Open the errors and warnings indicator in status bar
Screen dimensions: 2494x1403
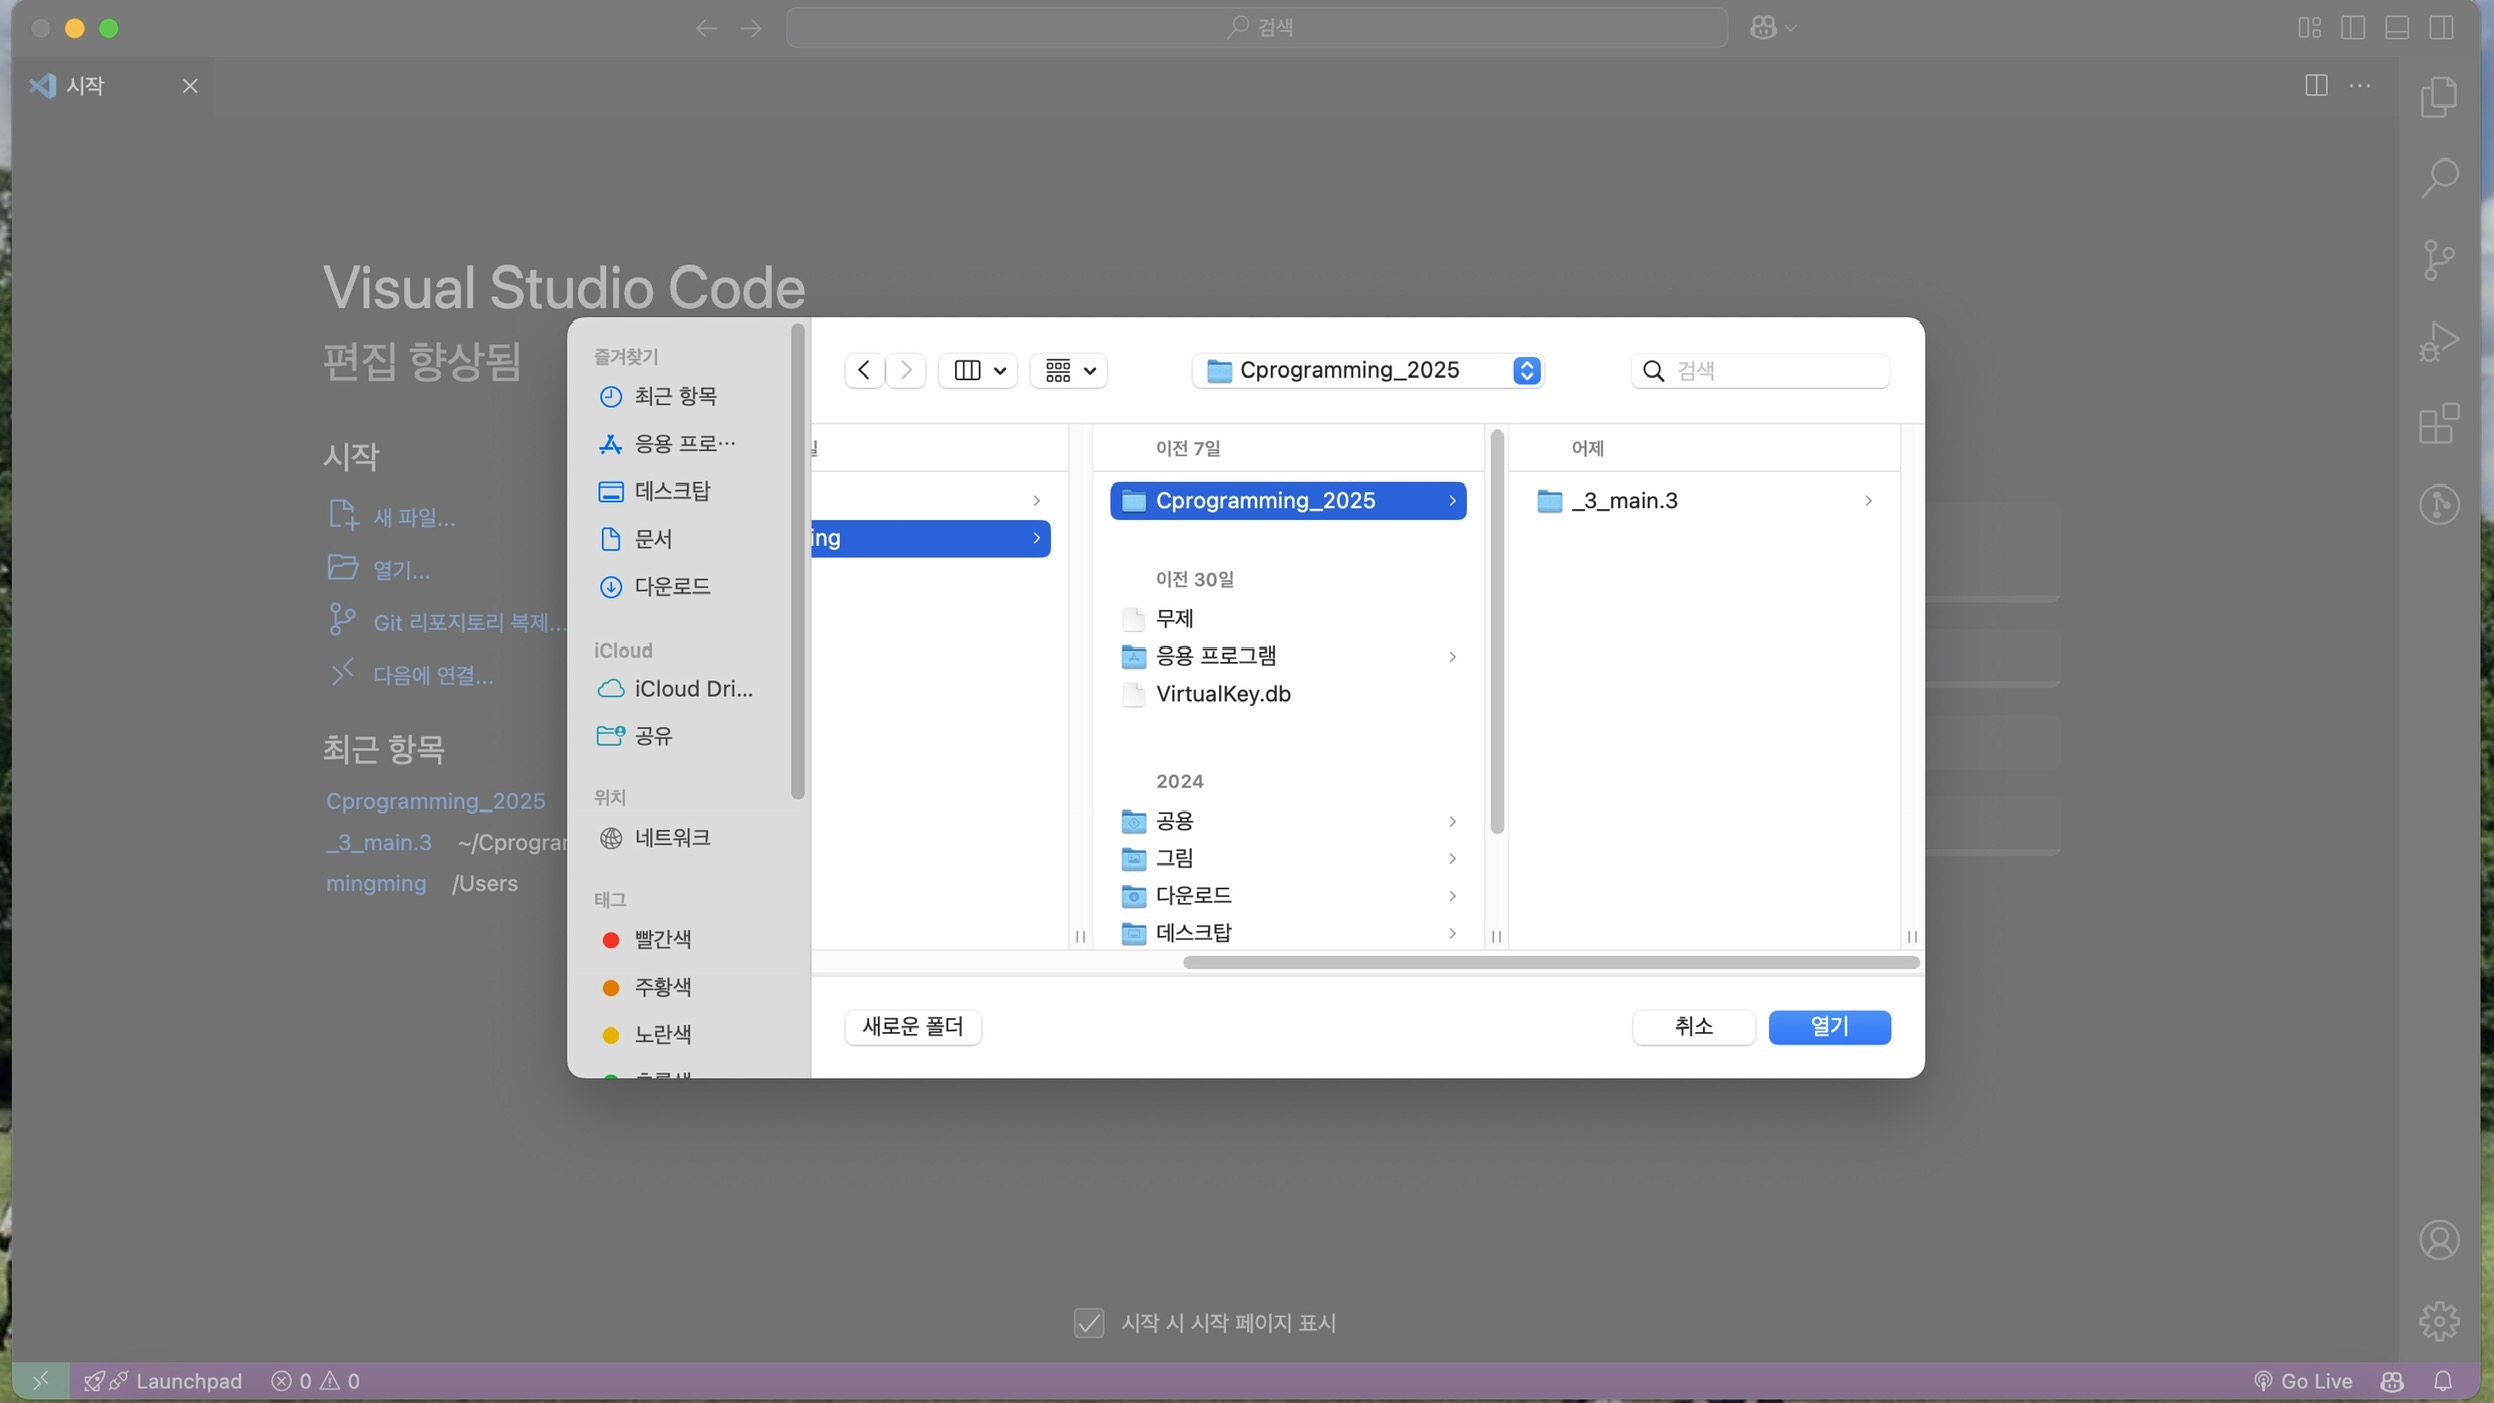point(315,1381)
